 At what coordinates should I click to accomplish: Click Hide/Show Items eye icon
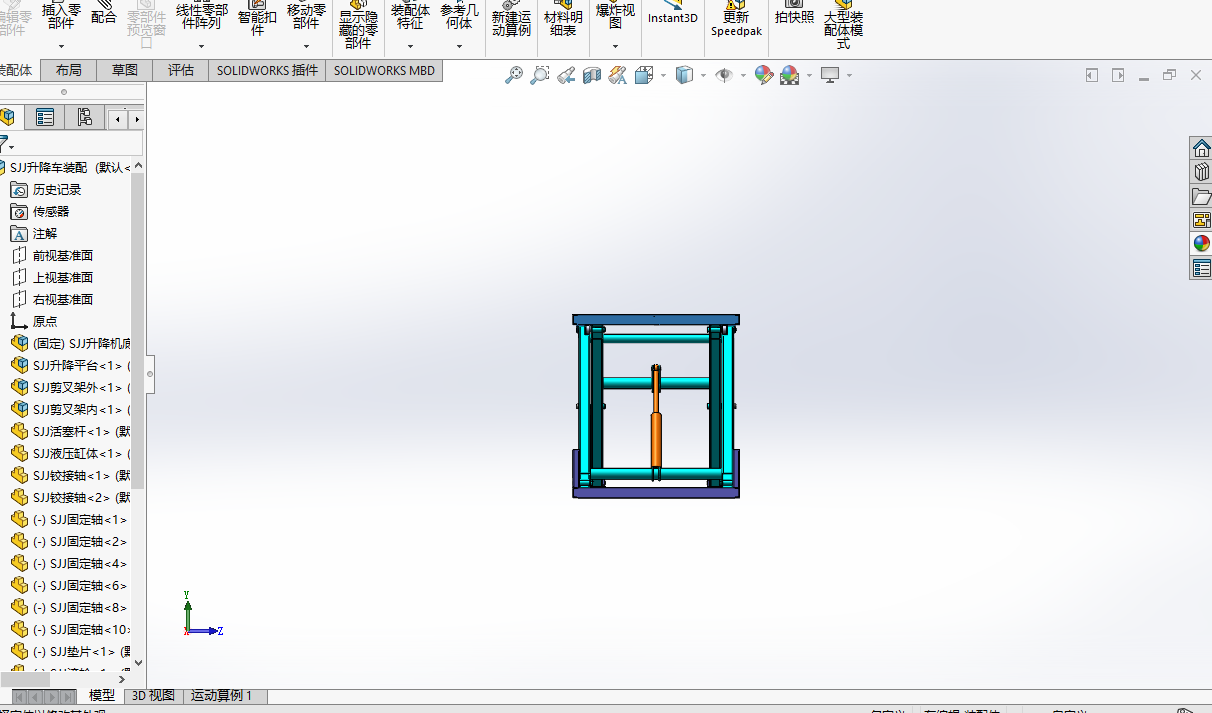tap(725, 75)
